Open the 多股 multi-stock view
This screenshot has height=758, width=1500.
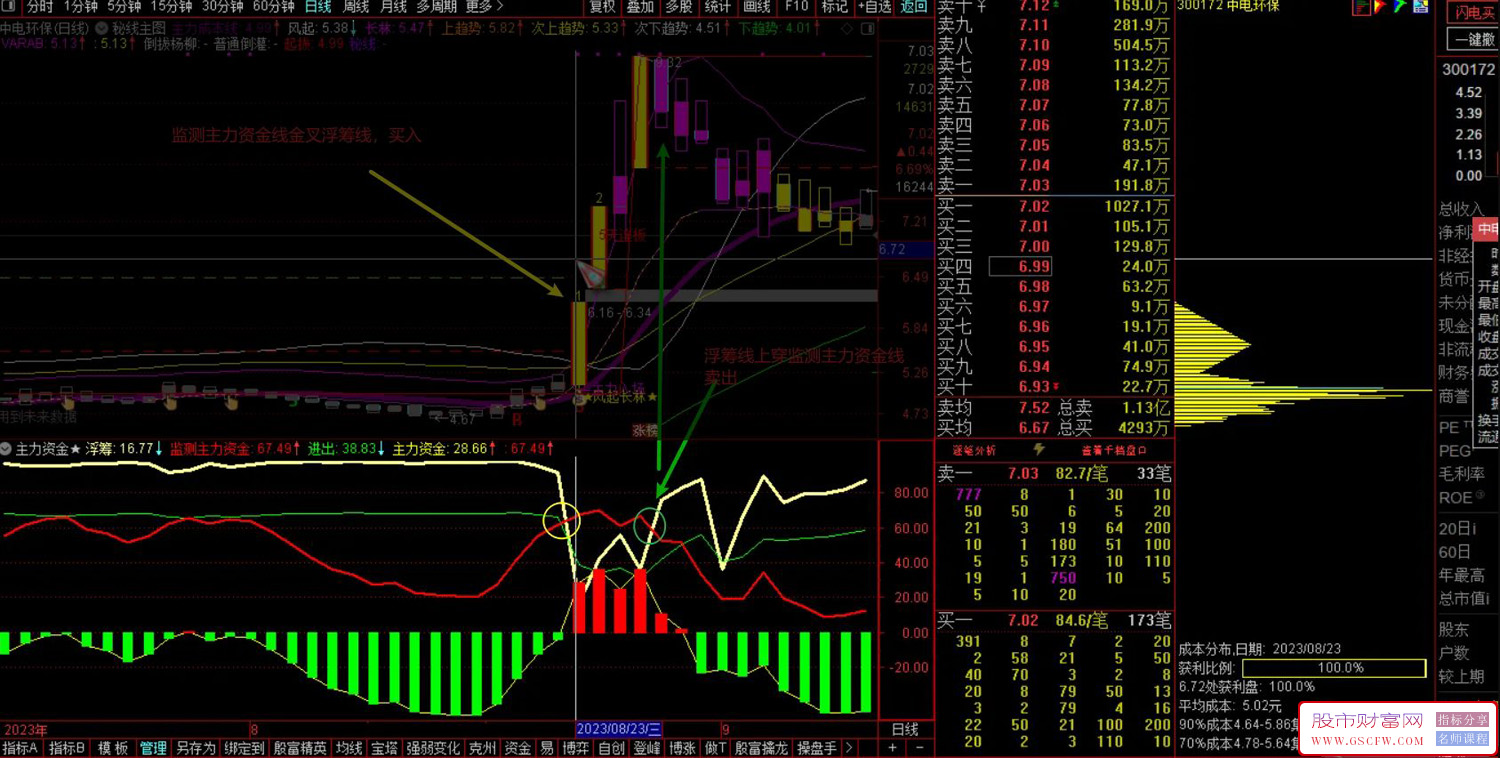point(679,7)
